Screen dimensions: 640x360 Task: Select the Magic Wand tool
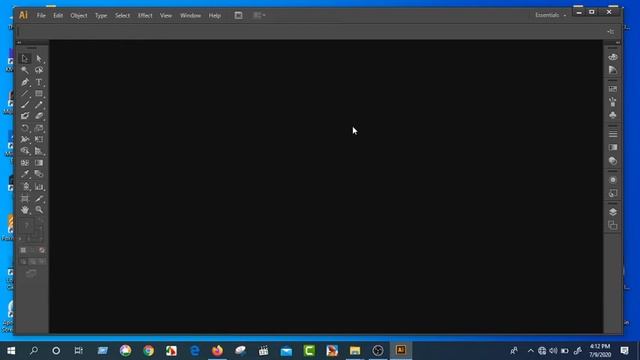click(25, 70)
